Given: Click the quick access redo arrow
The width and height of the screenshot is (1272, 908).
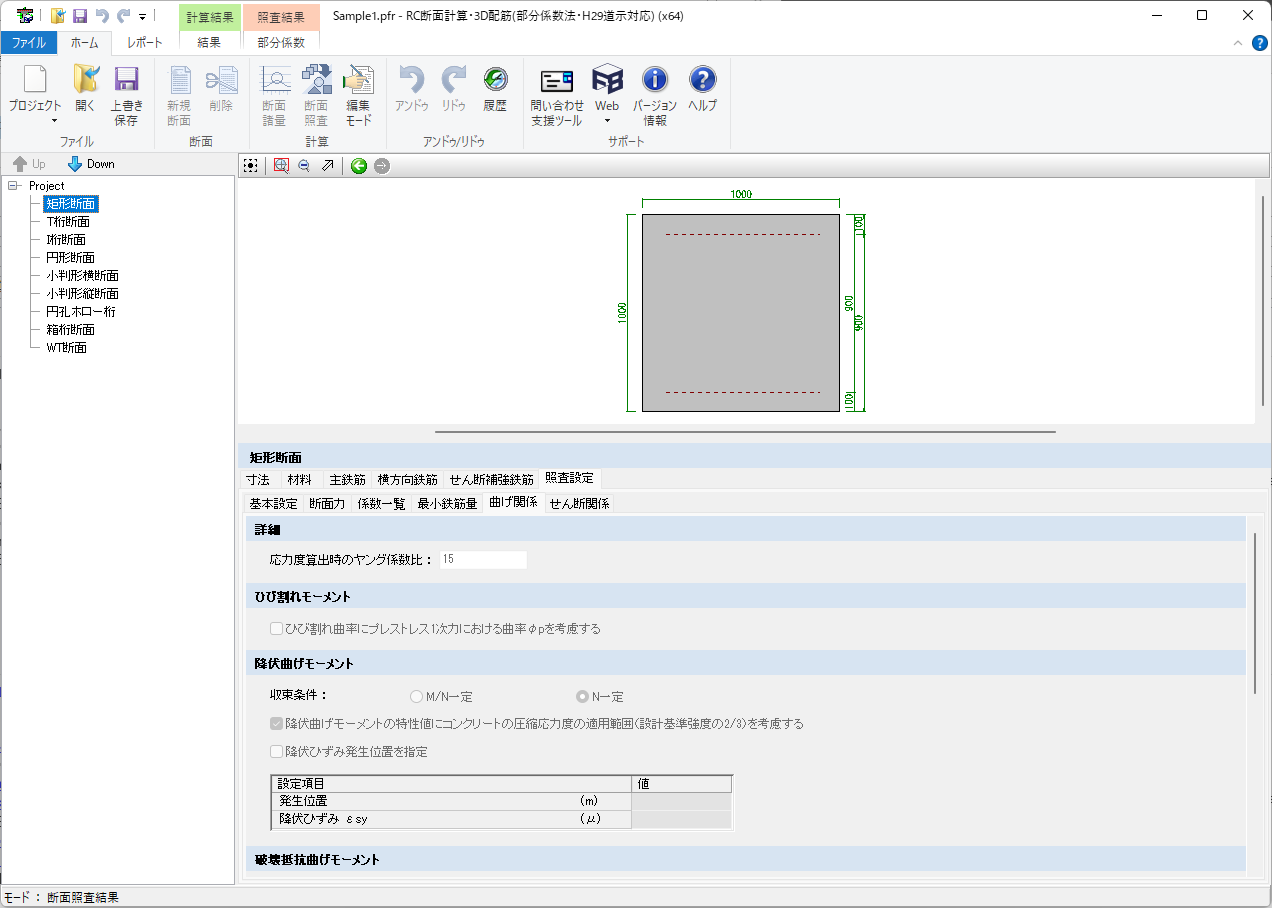Looking at the screenshot, I should point(123,16).
